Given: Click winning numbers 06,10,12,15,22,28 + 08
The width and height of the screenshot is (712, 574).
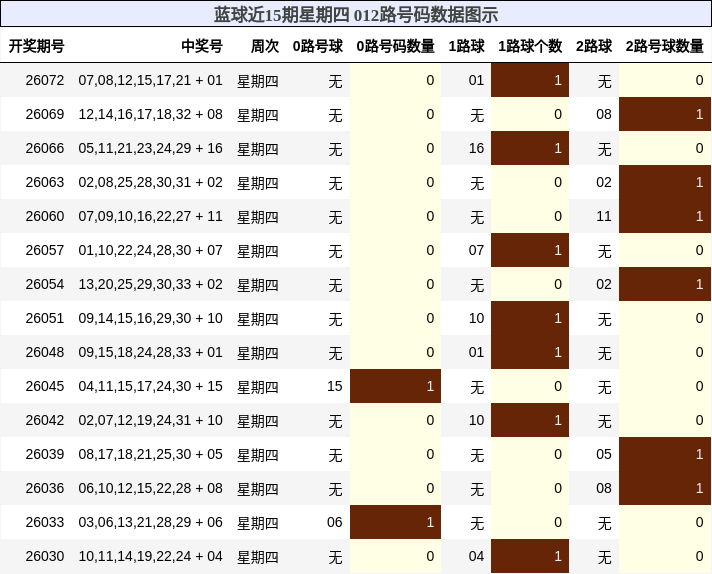Looking at the screenshot, I should point(150,489).
